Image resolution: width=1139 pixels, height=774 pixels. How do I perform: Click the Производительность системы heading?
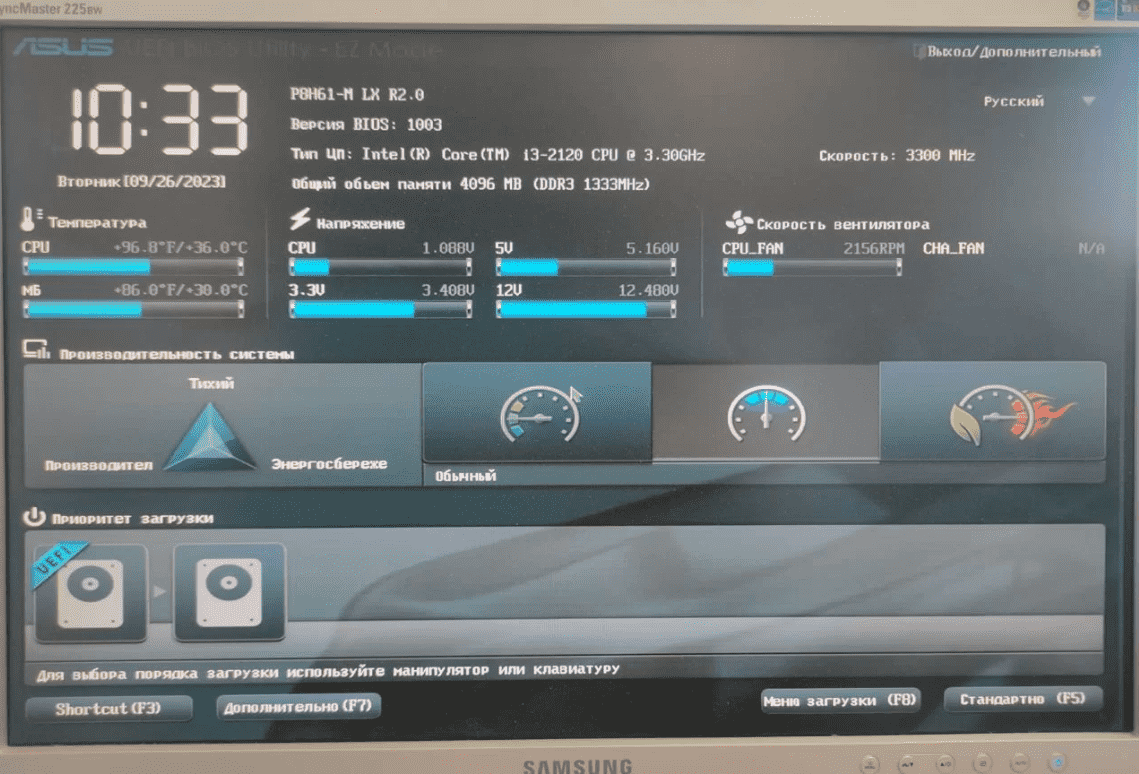[x=177, y=354]
